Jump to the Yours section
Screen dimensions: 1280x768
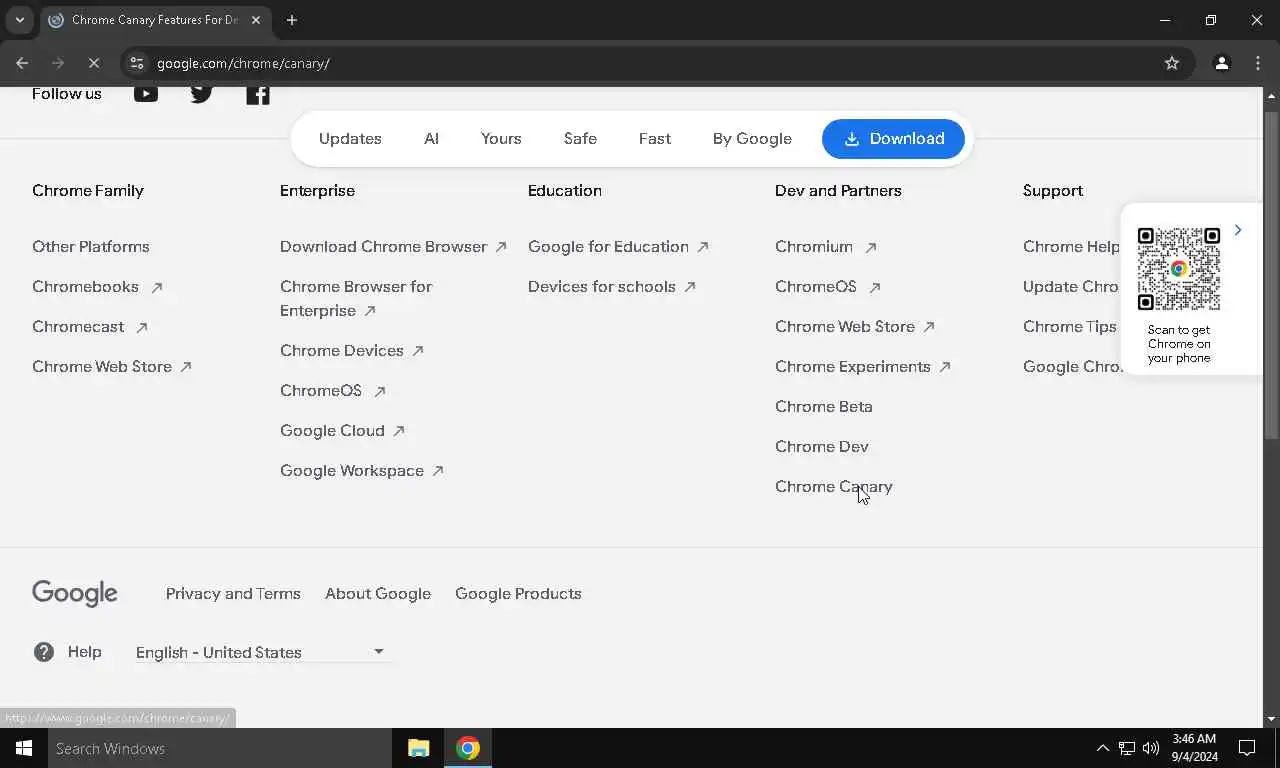tap(501, 139)
